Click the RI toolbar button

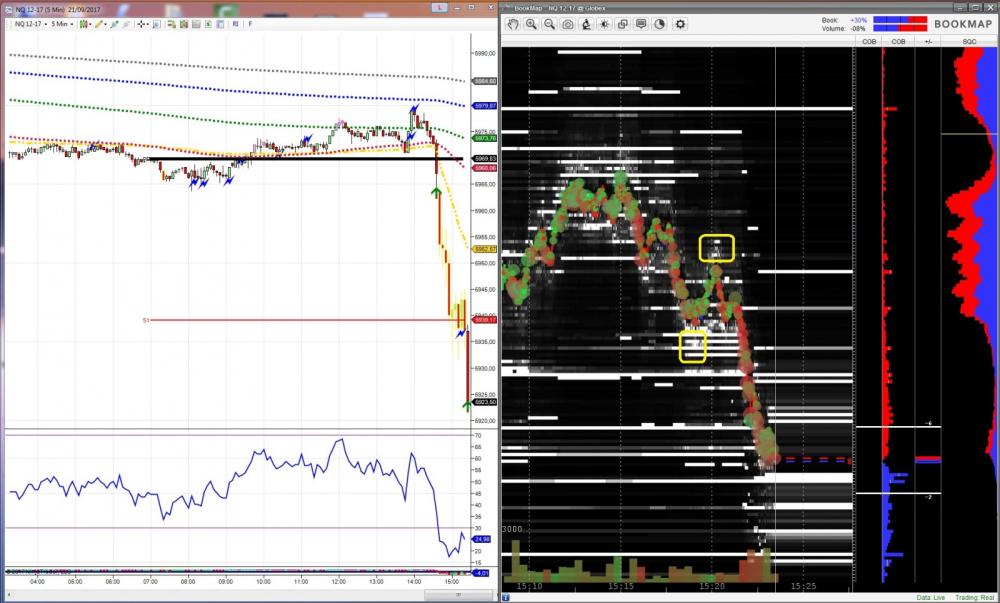point(235,24)
